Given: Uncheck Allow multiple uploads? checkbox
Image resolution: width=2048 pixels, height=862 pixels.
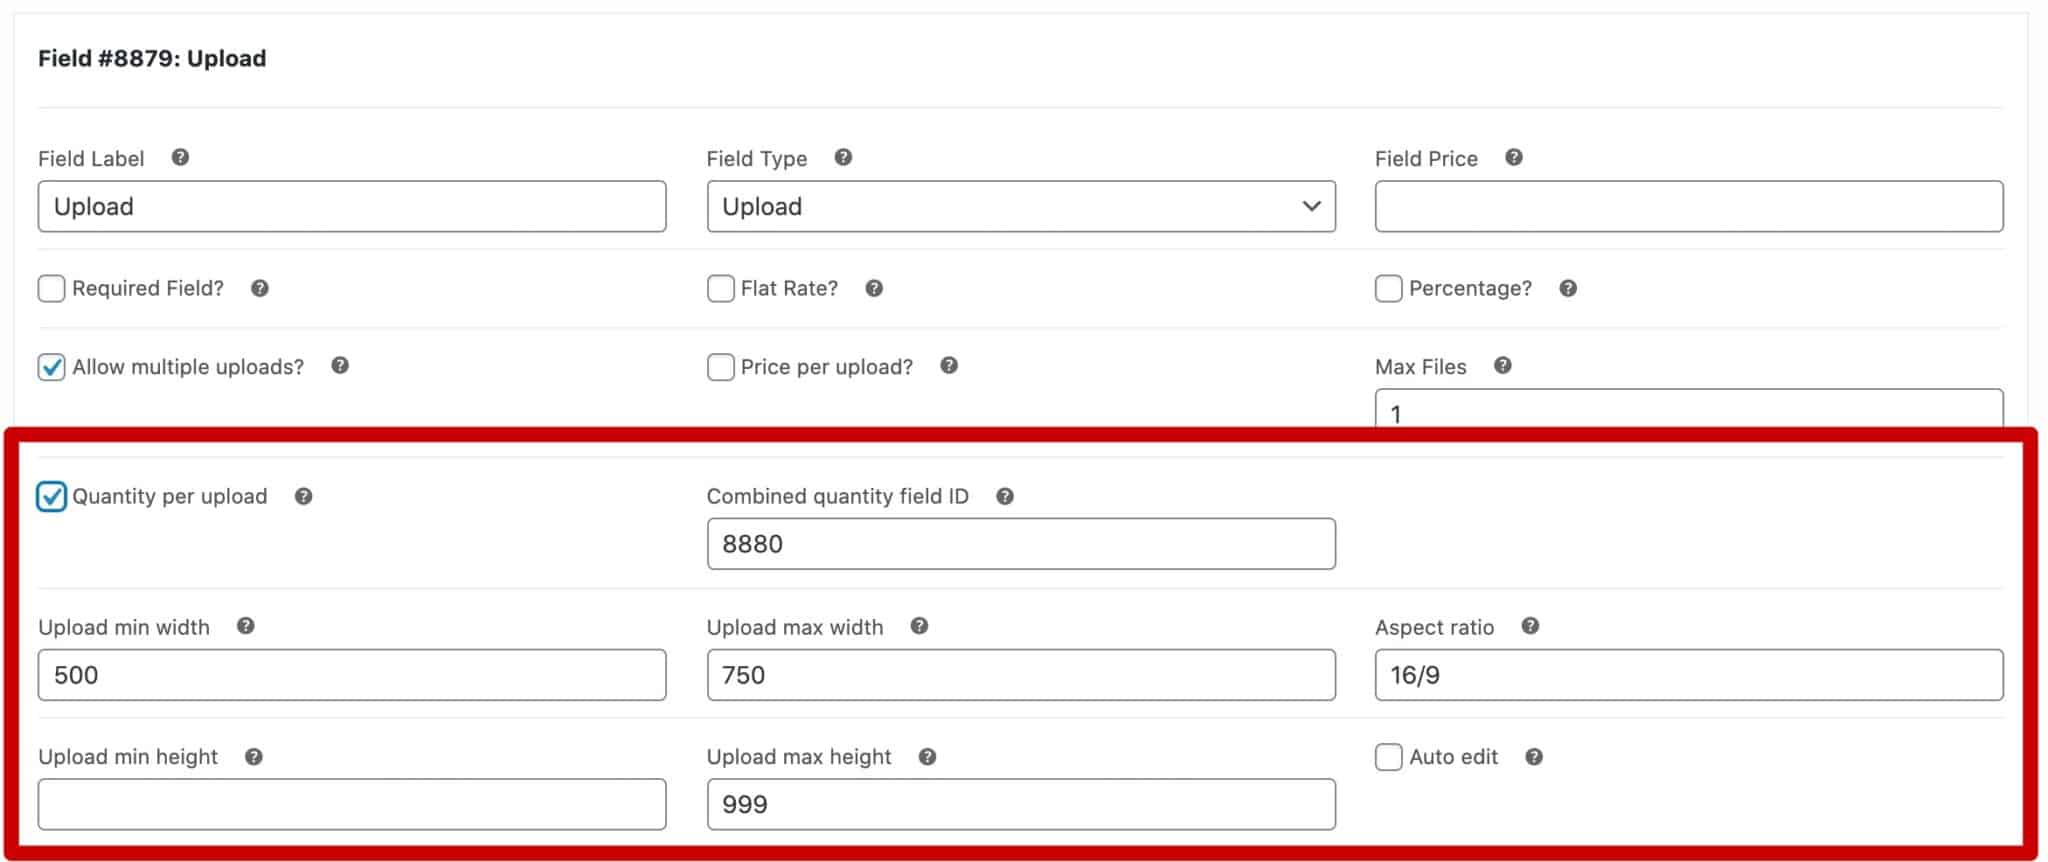Looking at the screenshot, I should [51, 367].
